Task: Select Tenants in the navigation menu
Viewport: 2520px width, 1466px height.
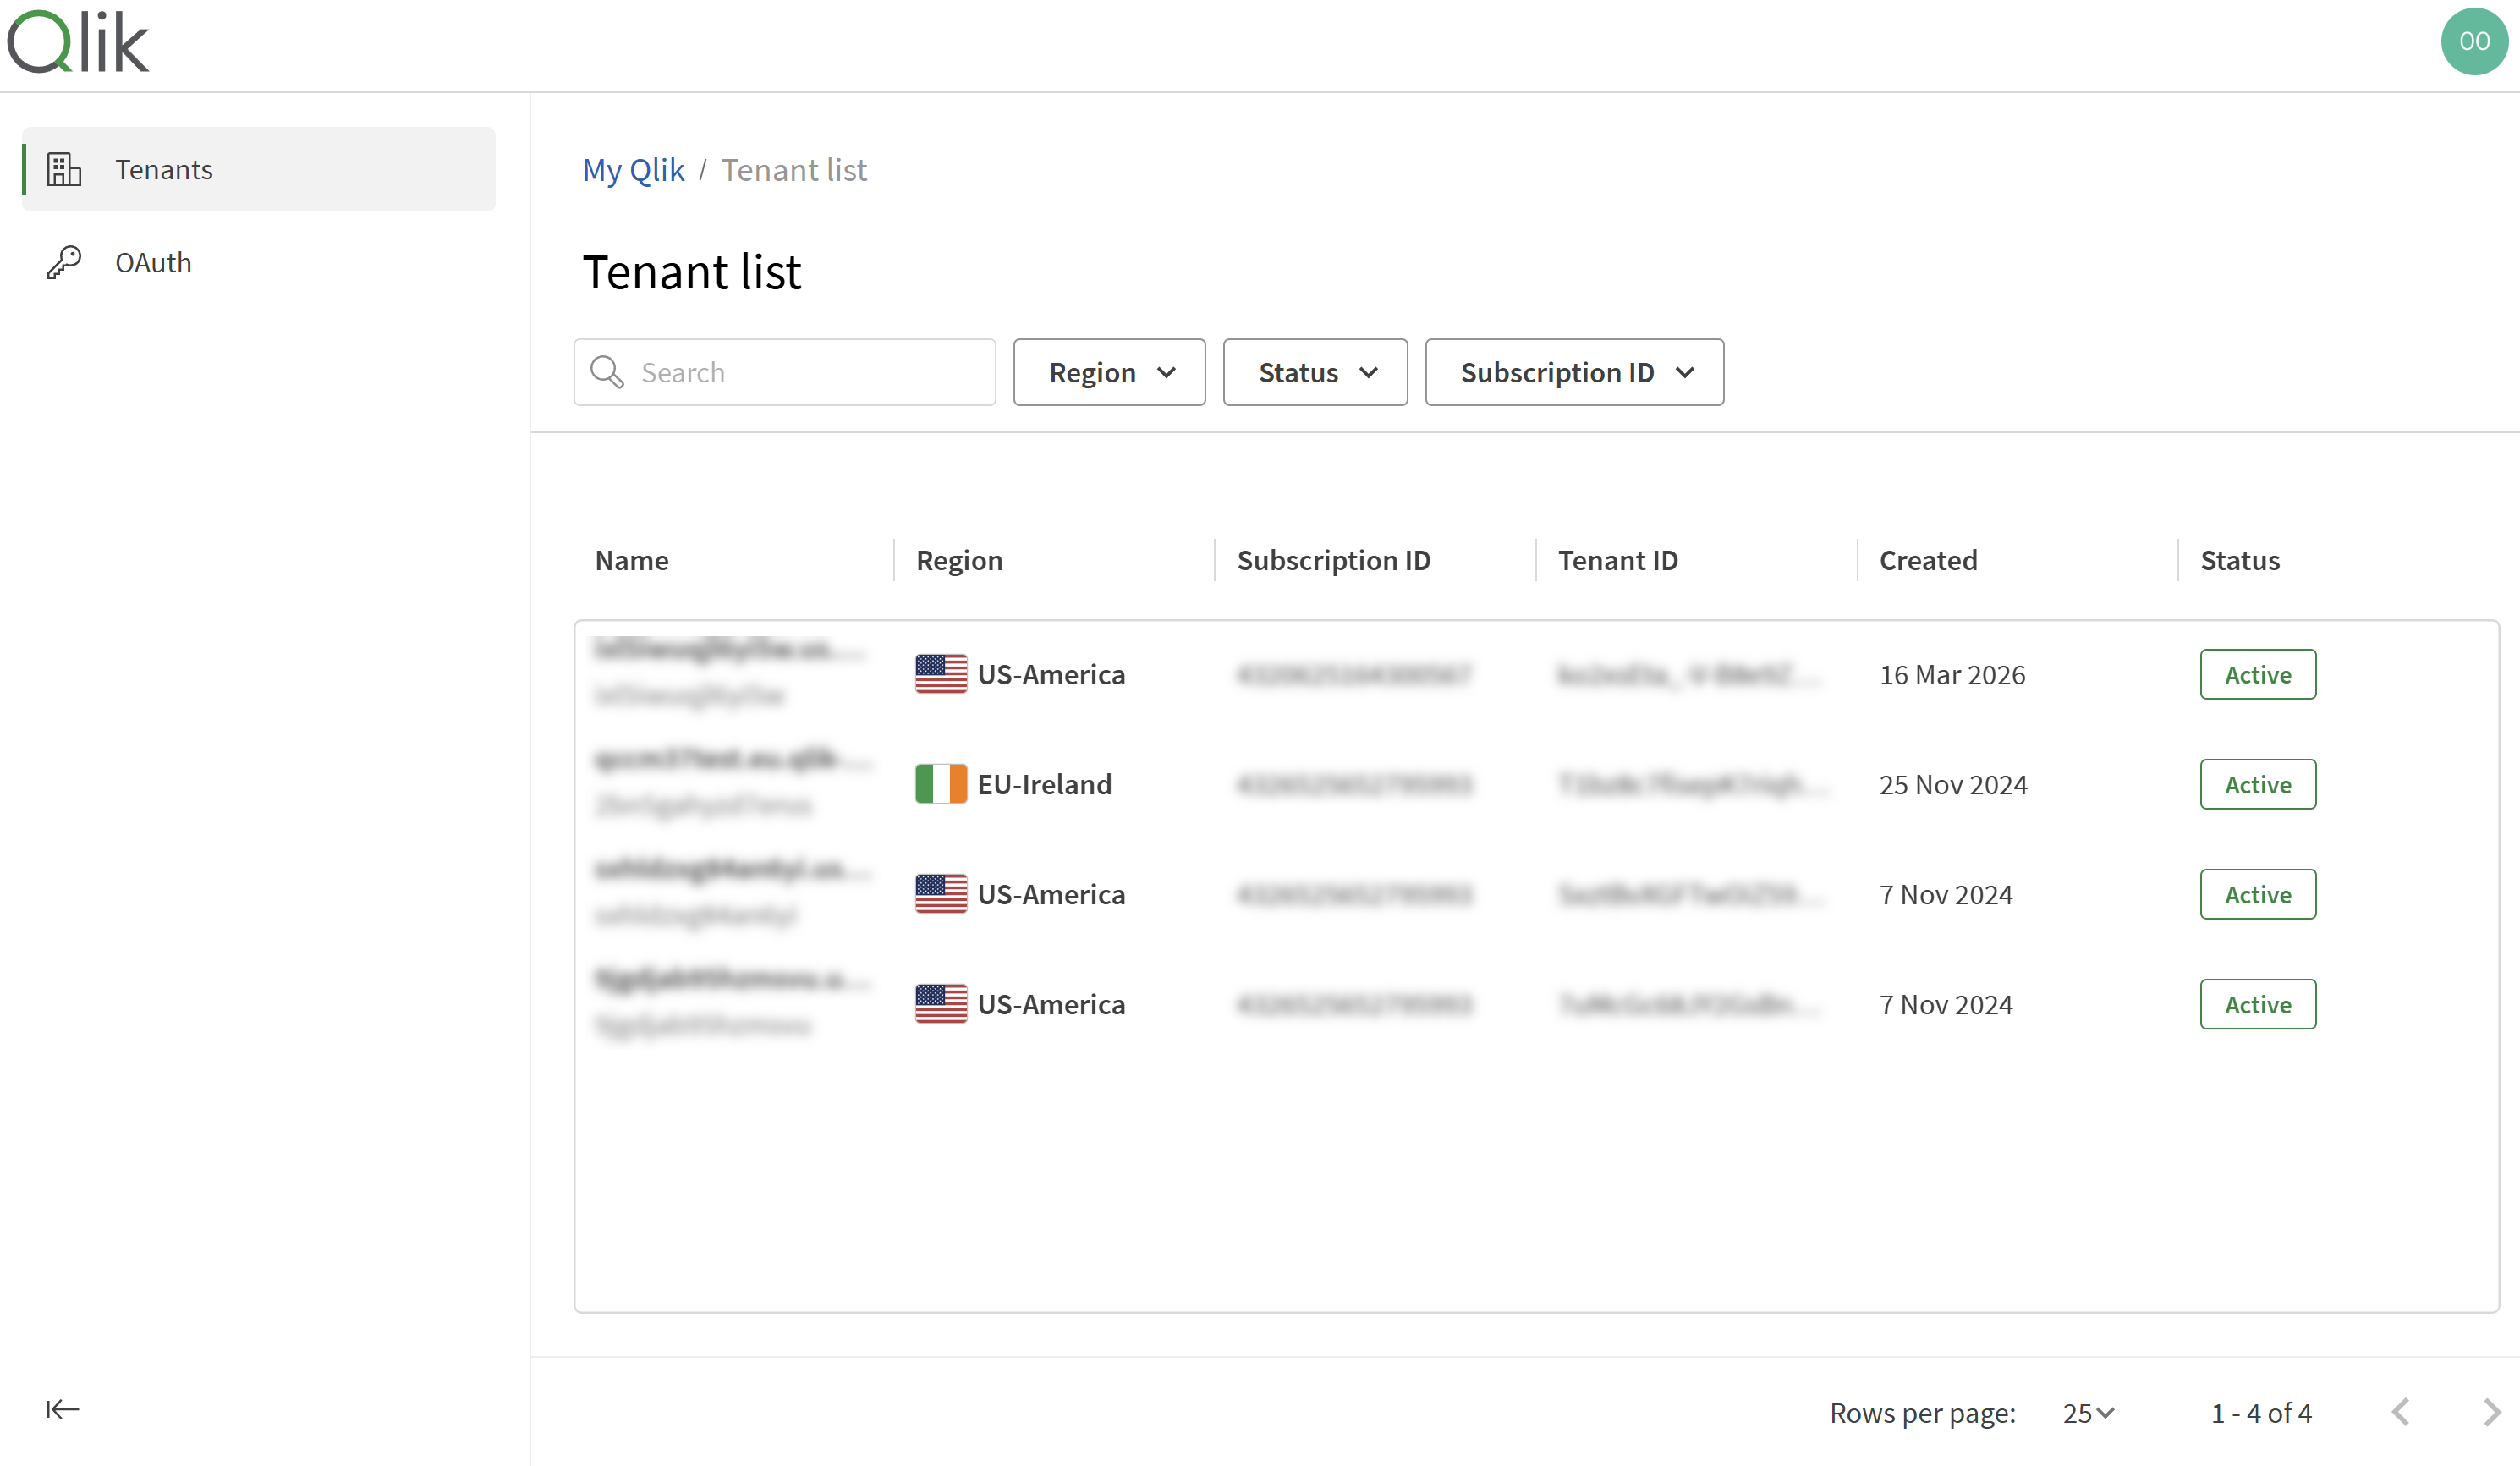Action: pyautogui.click(x=163, y=169)
